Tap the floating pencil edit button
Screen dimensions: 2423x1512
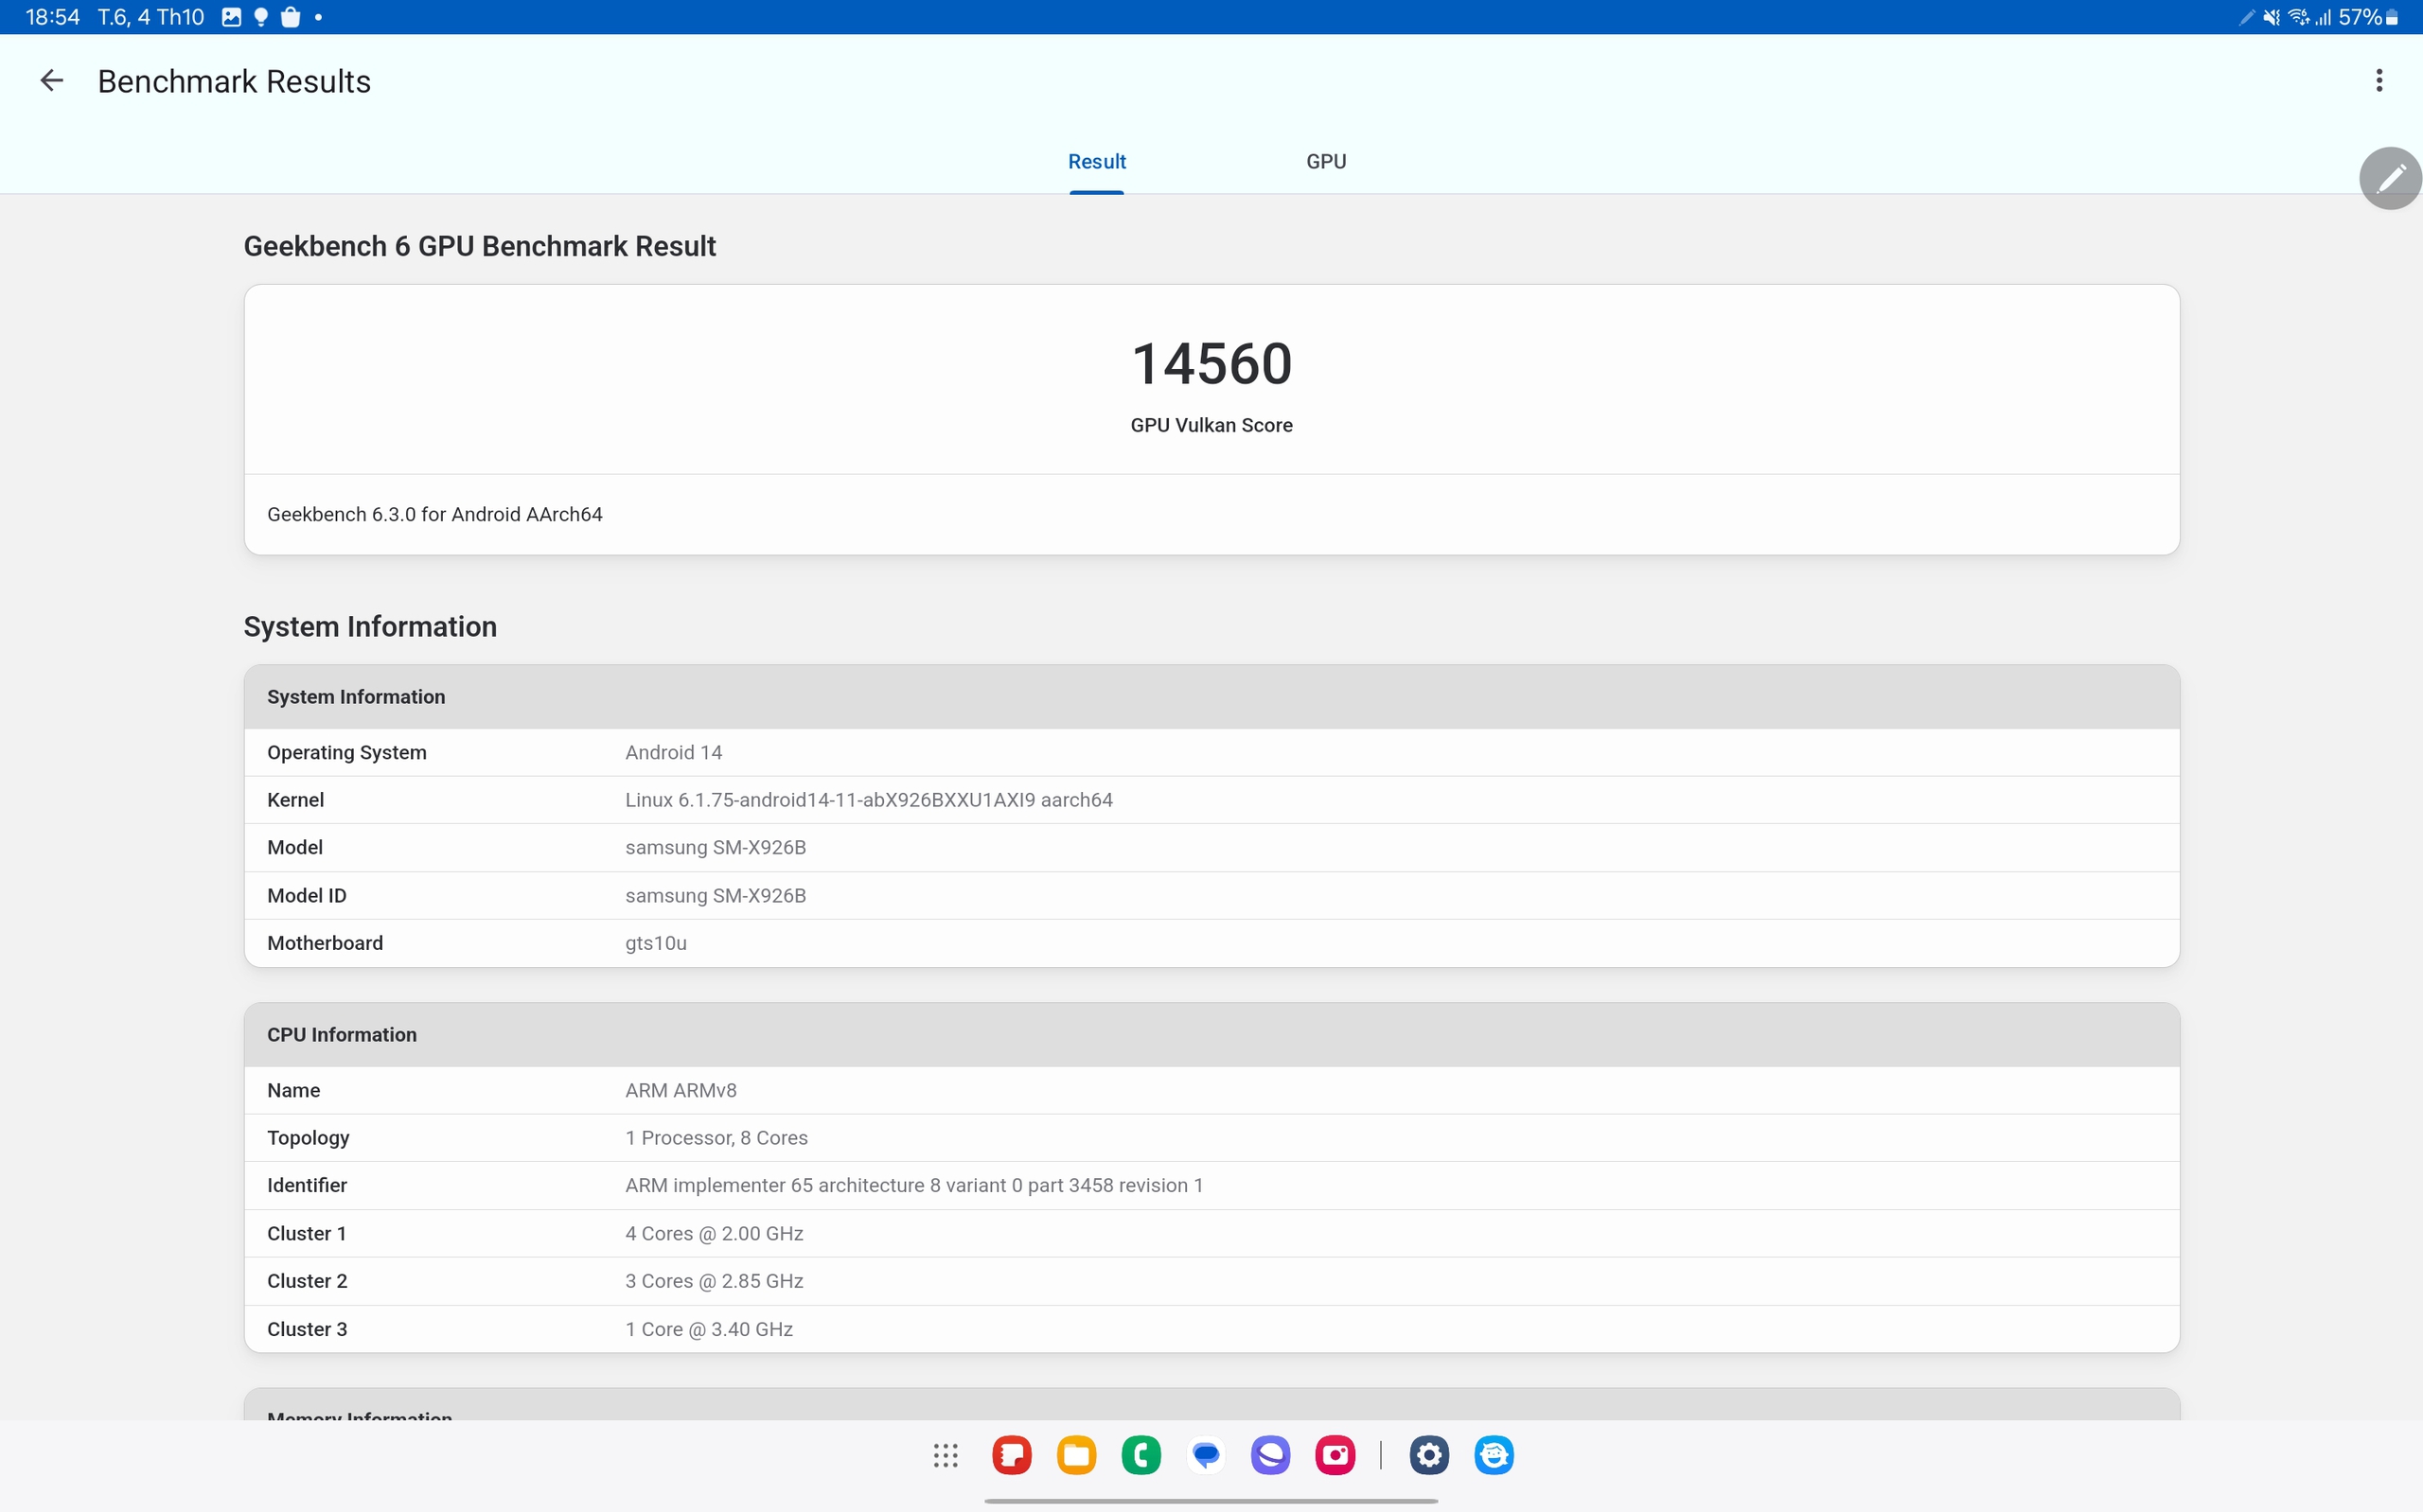click(x=2390, y=178)
